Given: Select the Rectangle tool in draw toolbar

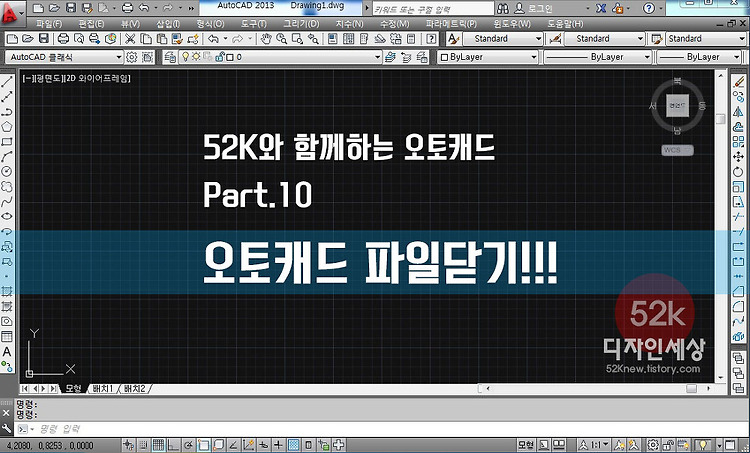Looking at the screenshot, I should pyautogui.click(x=7, y=142).
